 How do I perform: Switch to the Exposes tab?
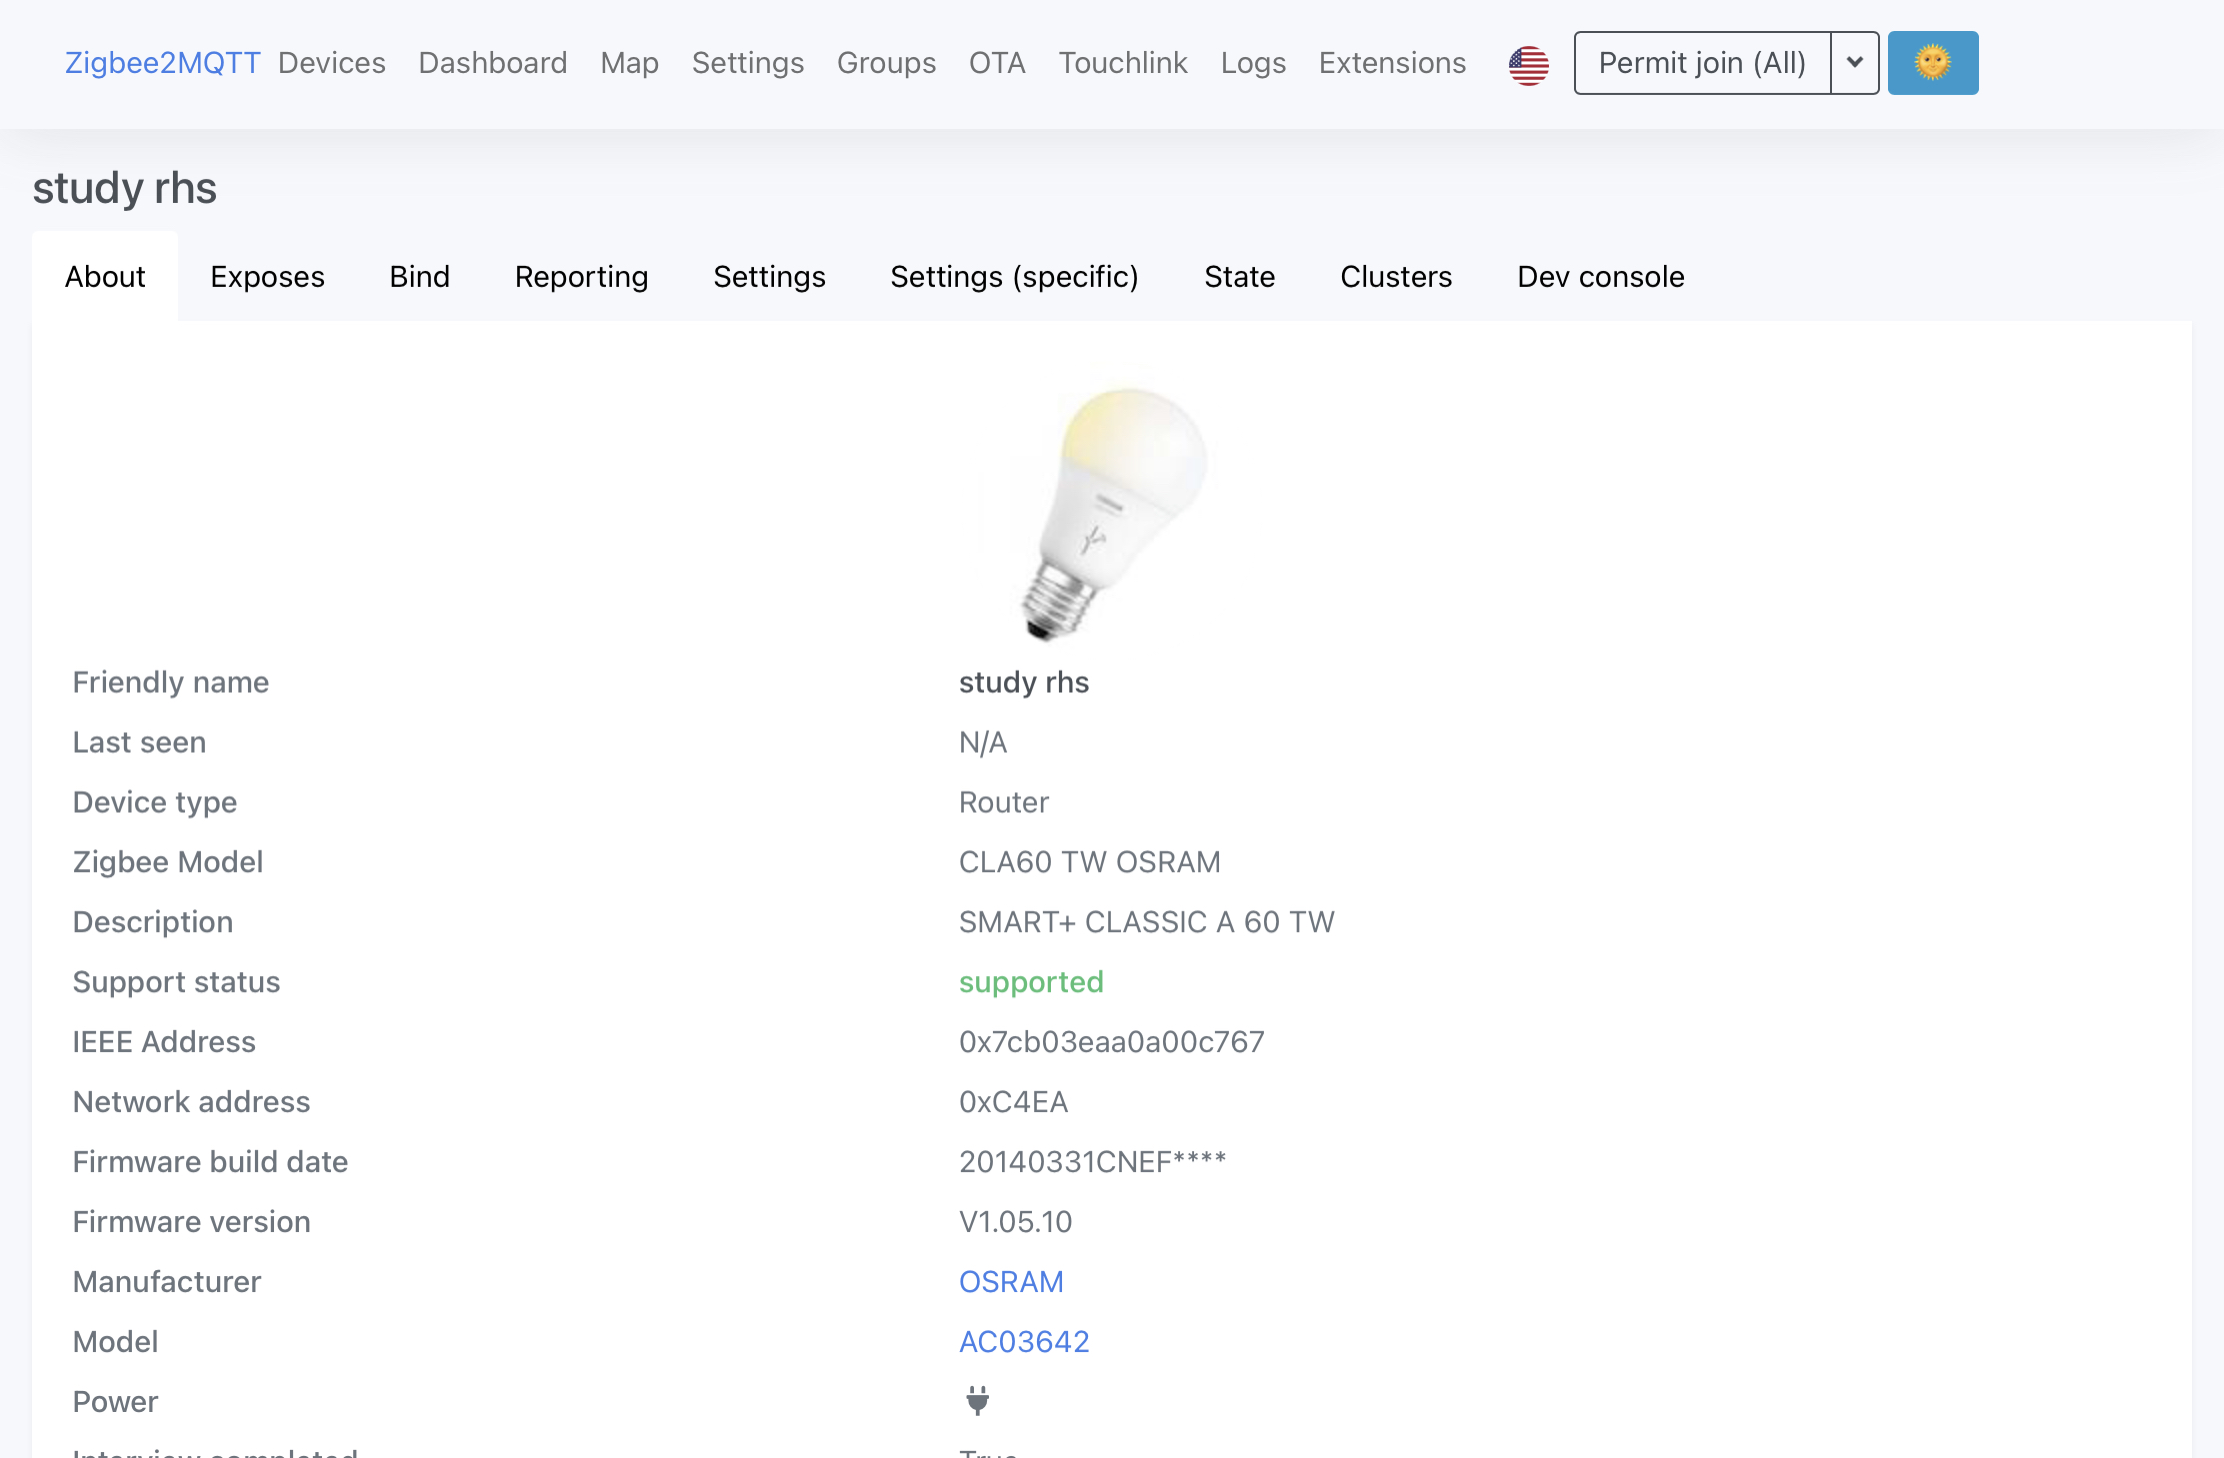click(x=267, y=277)
